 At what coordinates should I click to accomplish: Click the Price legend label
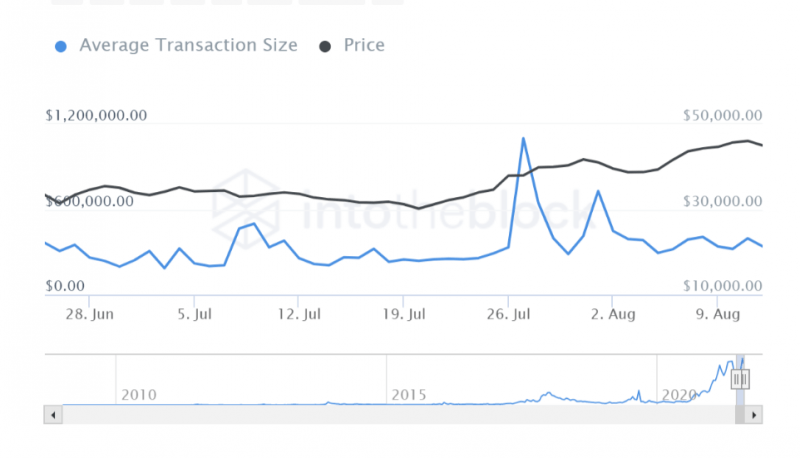point(364,45)
